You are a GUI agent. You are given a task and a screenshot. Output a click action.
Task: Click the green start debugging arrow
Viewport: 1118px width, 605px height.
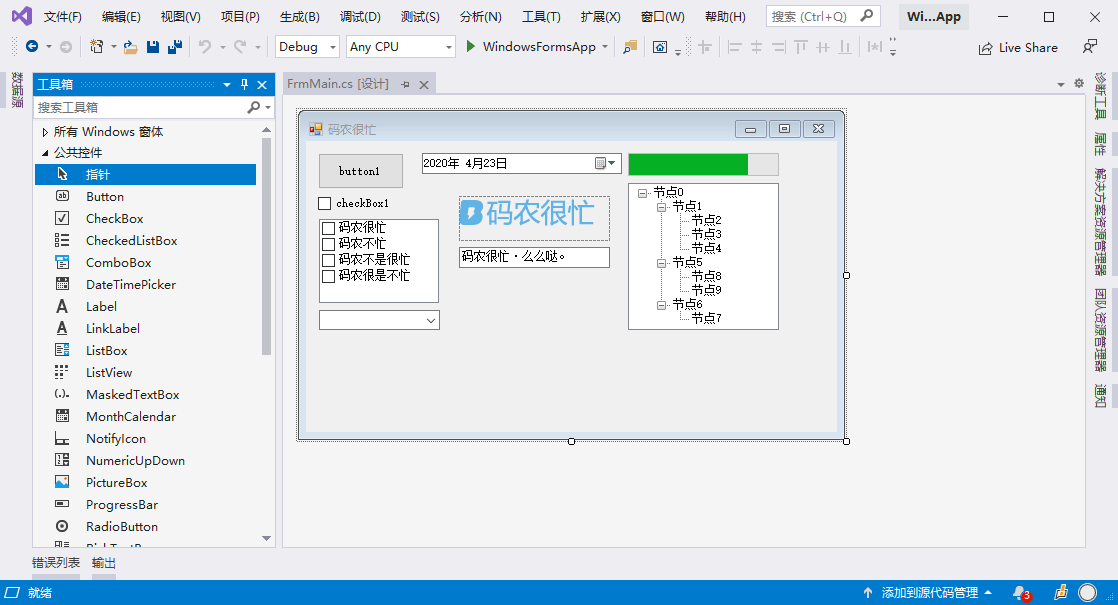tap(471, 46)
